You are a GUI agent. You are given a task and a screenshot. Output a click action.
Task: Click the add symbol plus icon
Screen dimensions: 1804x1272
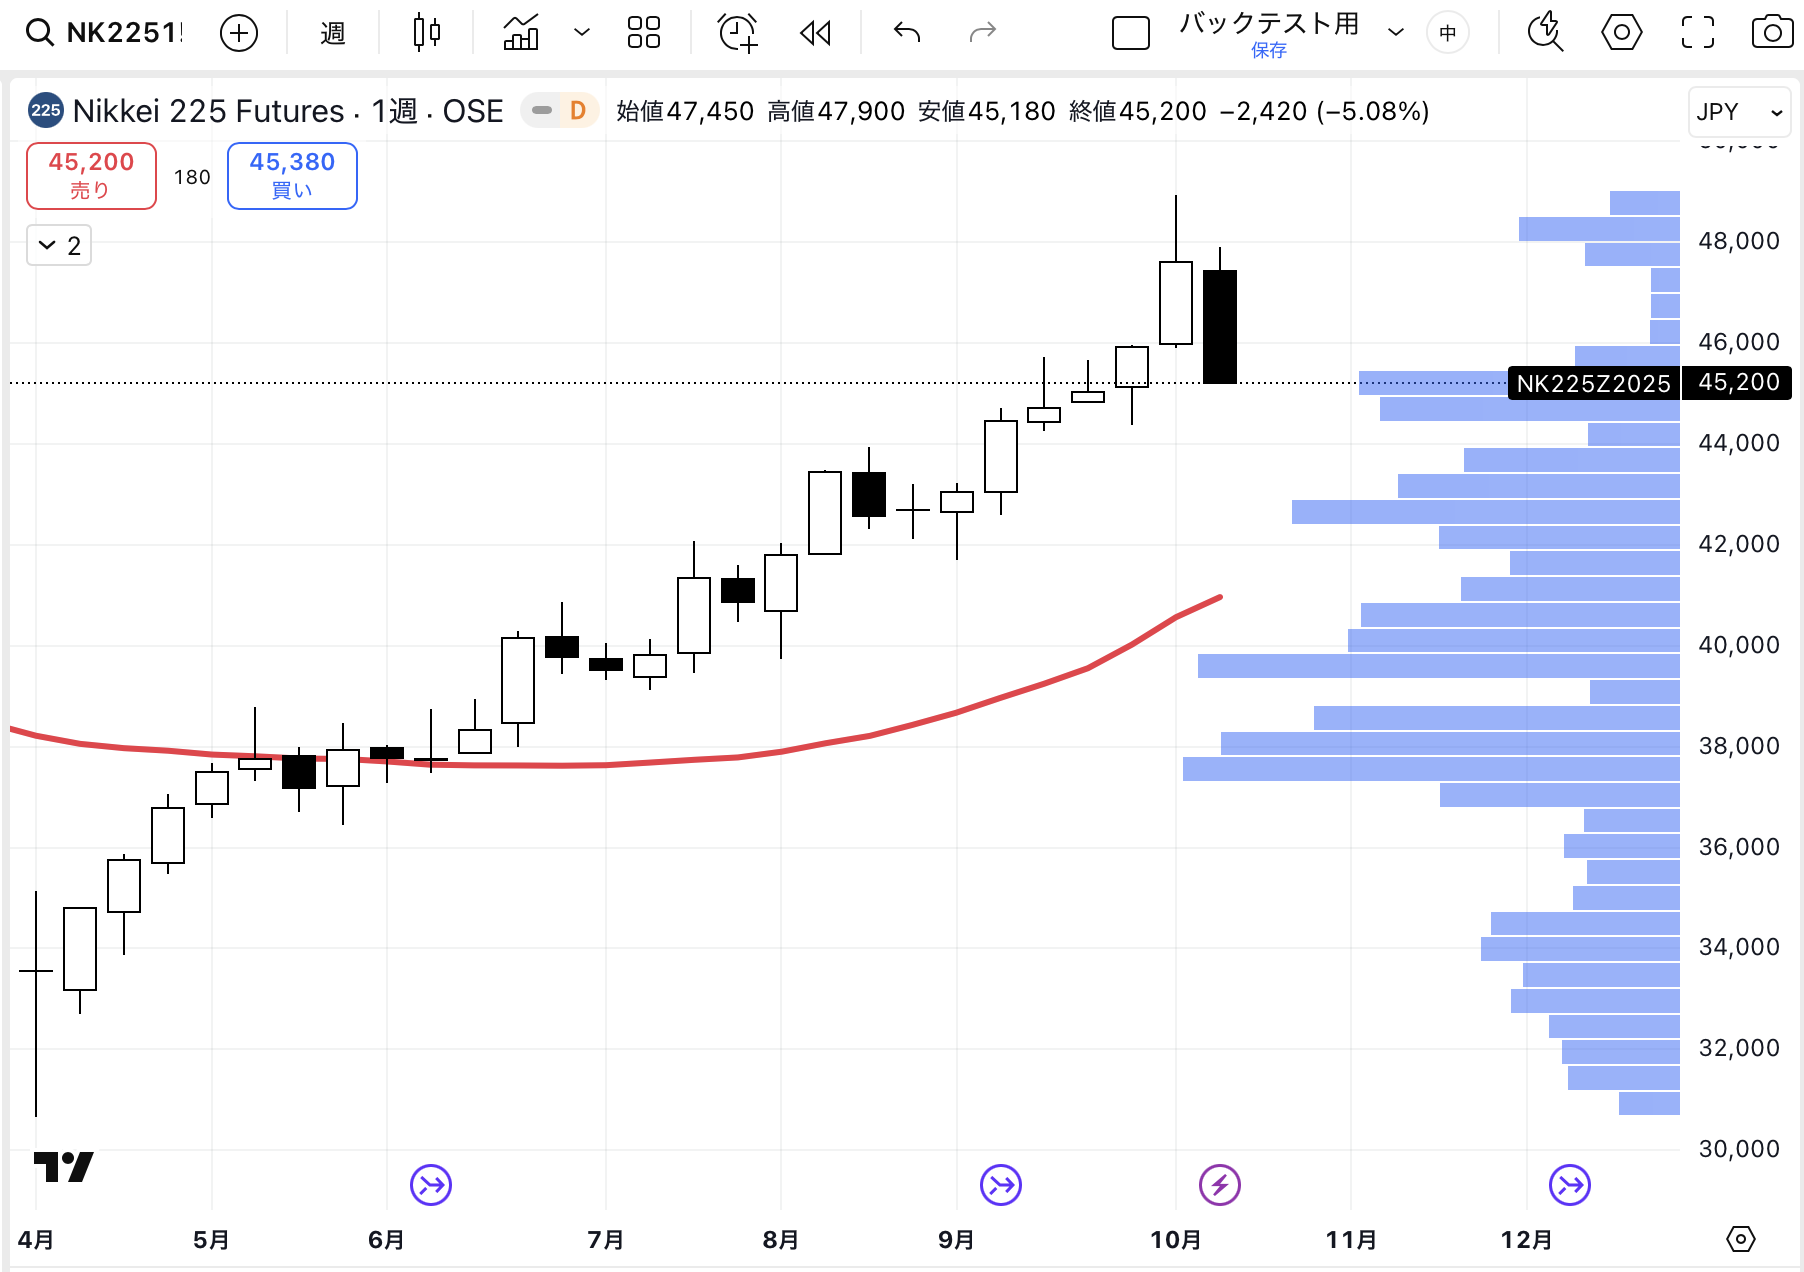[238, 33]
